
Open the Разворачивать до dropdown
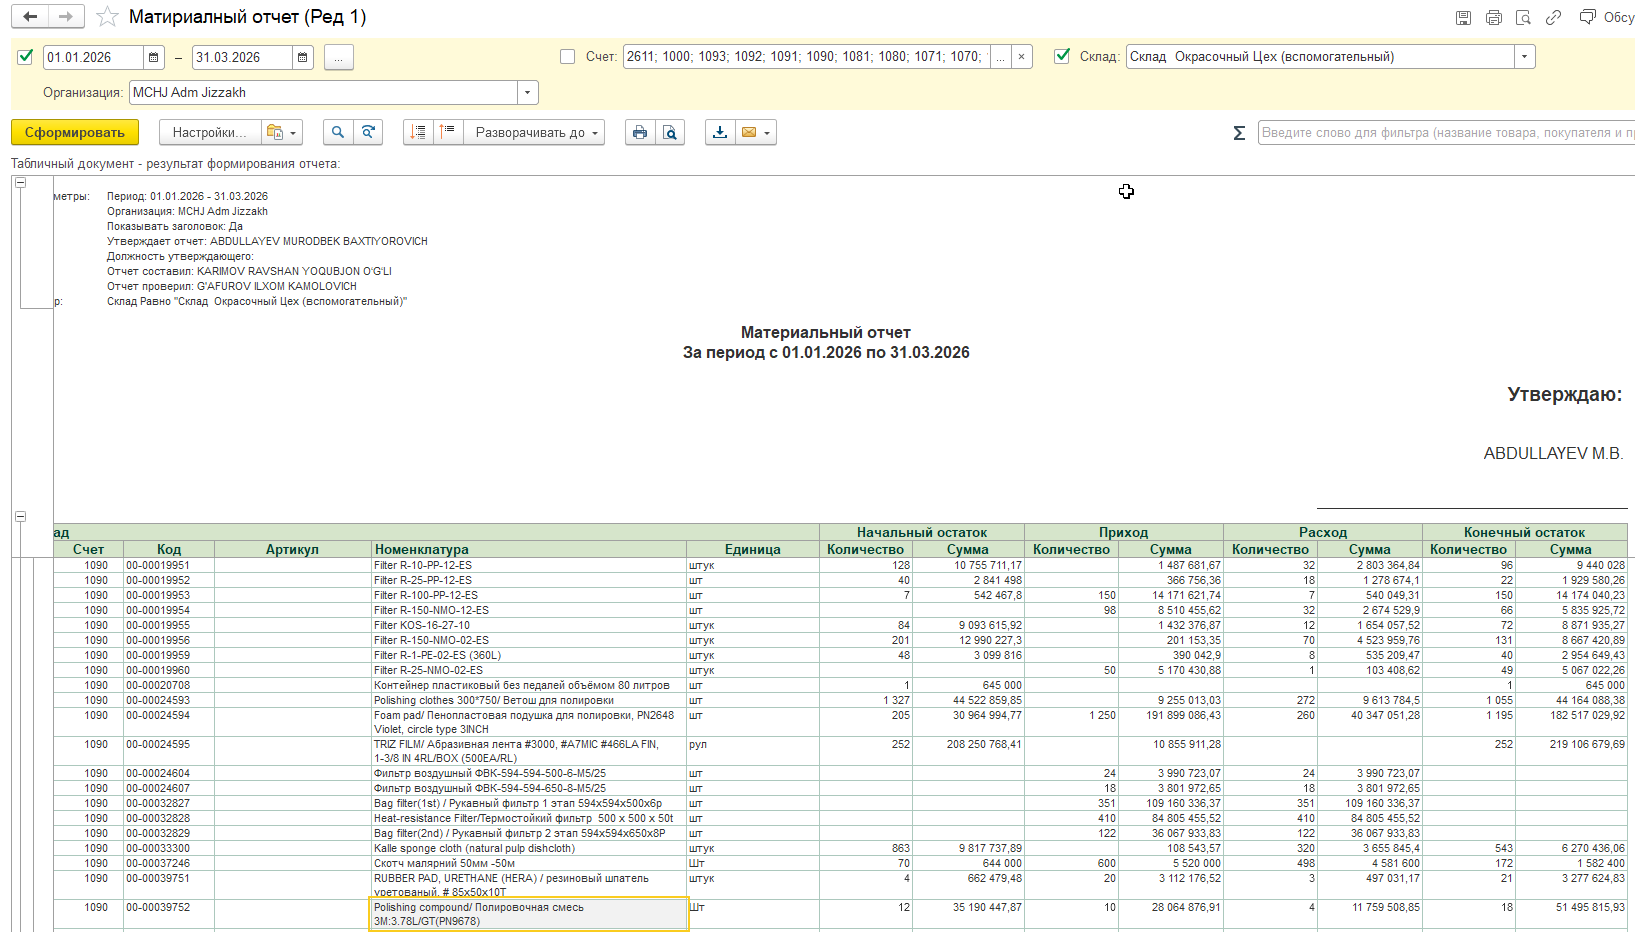(534, 132)
